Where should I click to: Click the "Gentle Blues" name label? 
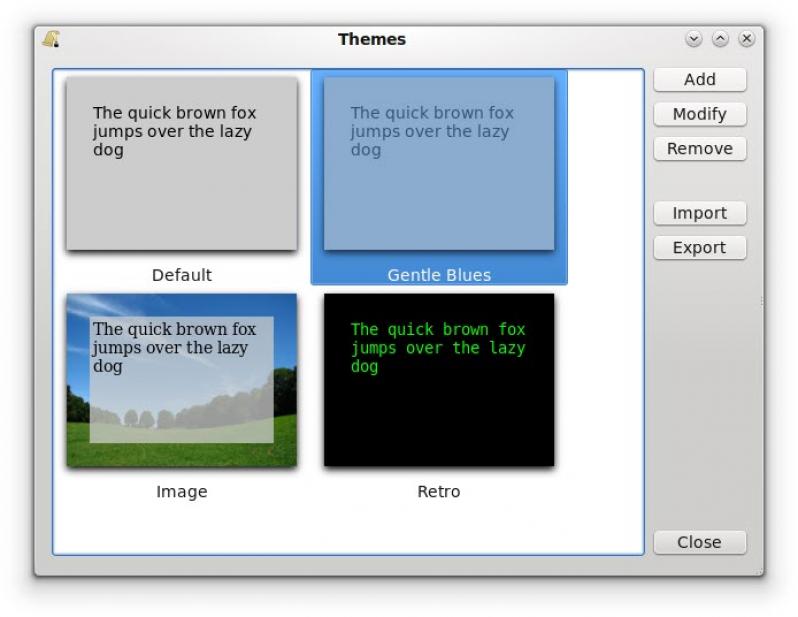(x=438, y=275)
